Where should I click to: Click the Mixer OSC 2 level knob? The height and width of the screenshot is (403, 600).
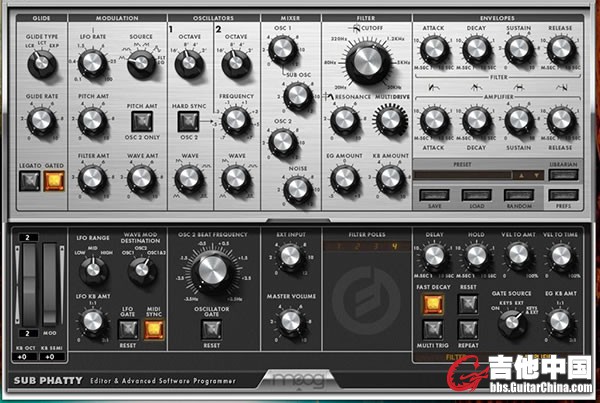coord(283,142)
